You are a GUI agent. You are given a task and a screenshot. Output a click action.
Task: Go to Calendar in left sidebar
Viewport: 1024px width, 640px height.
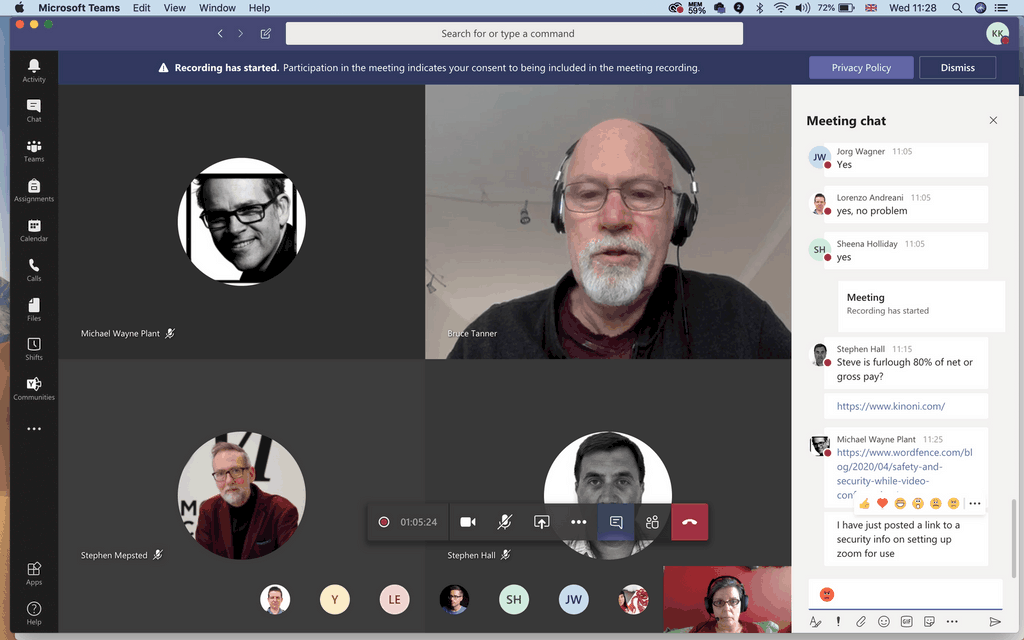pyautogui.click(x=34, y=230)
